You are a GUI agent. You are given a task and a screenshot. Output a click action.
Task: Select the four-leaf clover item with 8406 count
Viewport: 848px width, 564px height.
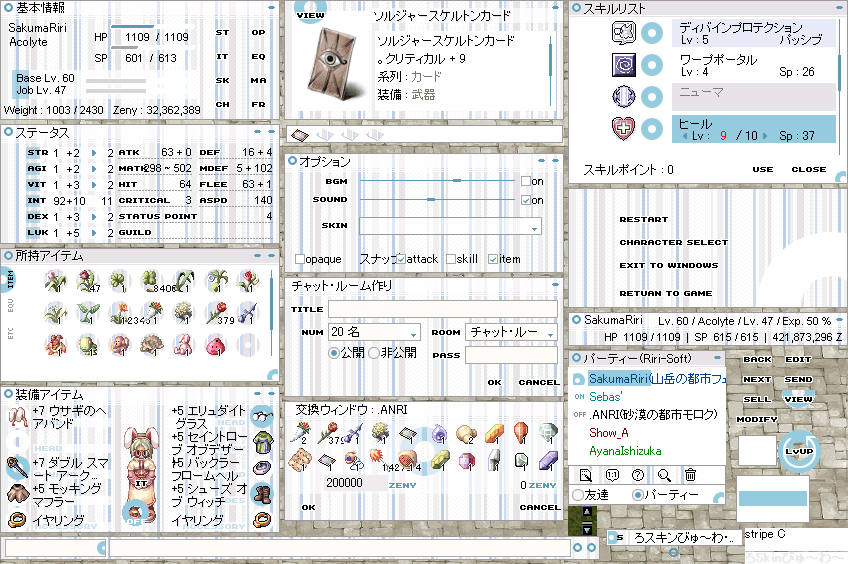(x=151, y=281)
